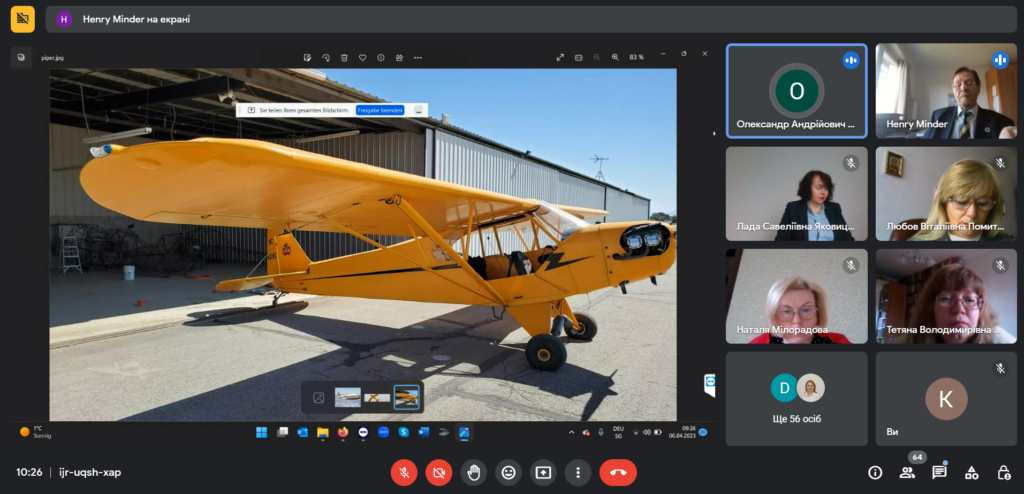
Task: Raise hand in the meeting
Action: (473, 472)
